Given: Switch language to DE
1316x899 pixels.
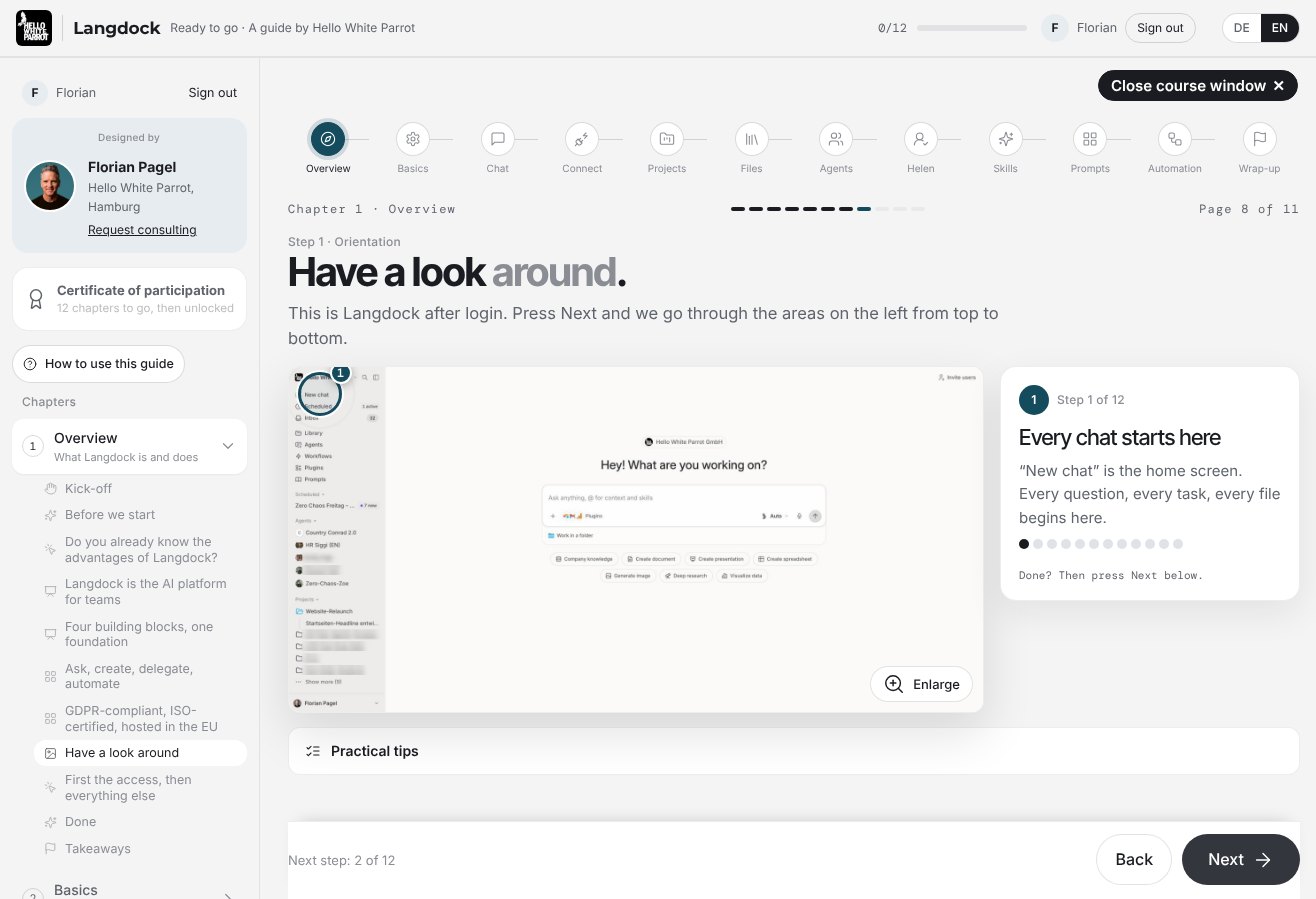Looking at the screenshot, I should pyautogui.click(x=1241, y=28).
